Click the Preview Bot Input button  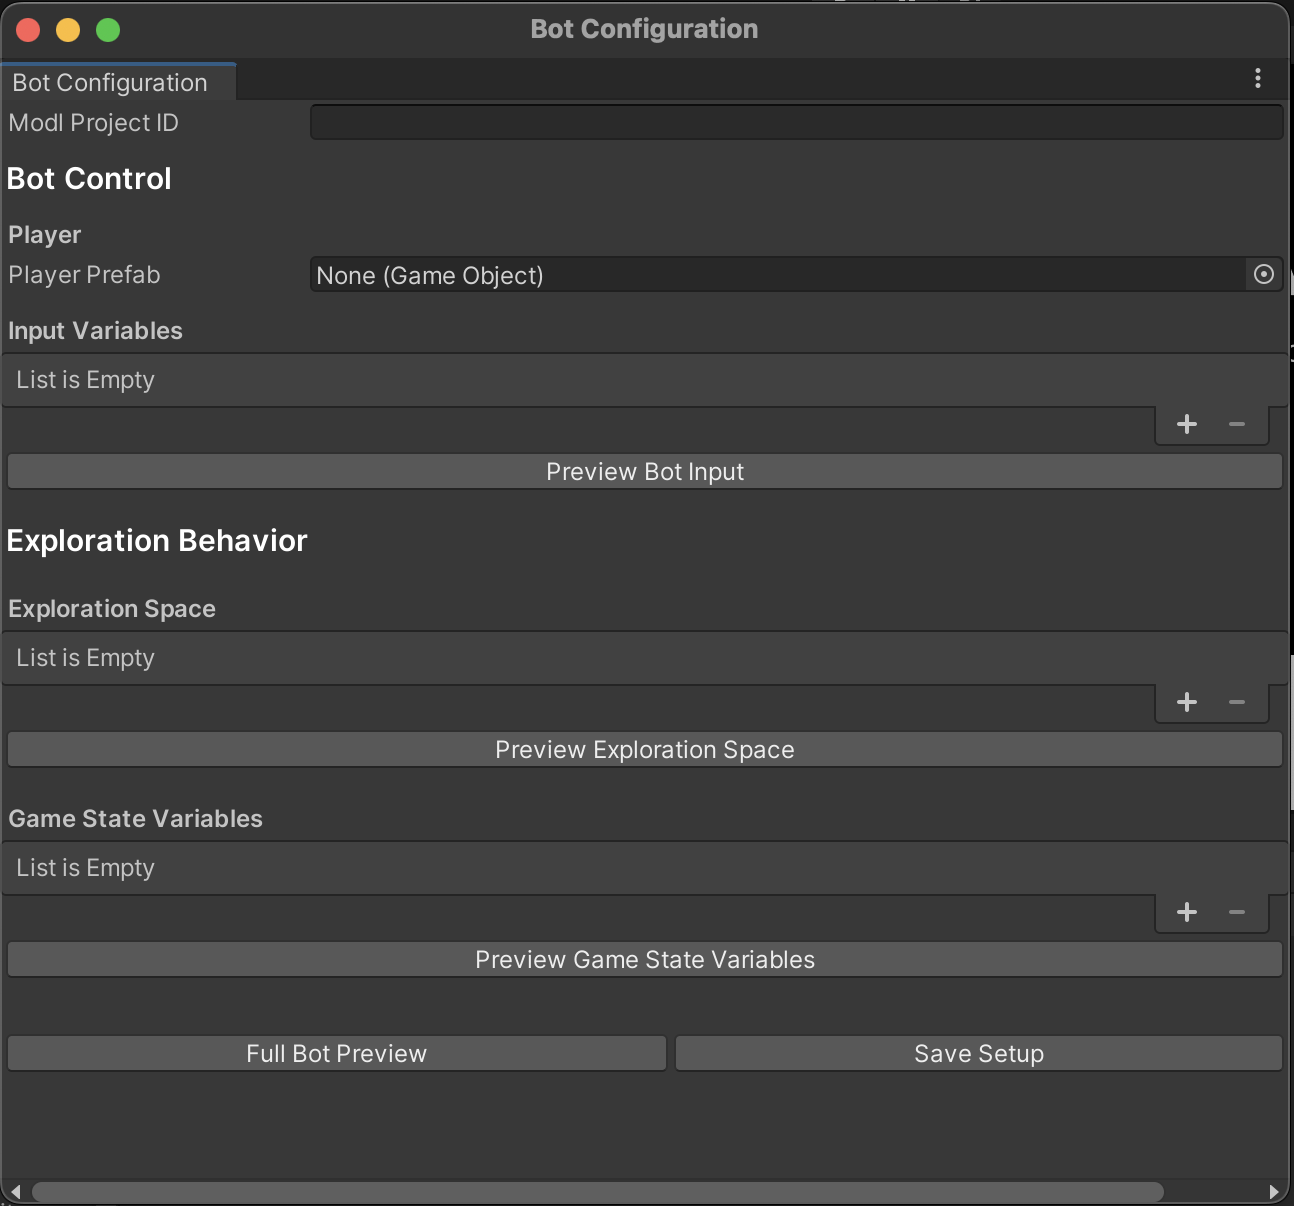coord(644,472)
